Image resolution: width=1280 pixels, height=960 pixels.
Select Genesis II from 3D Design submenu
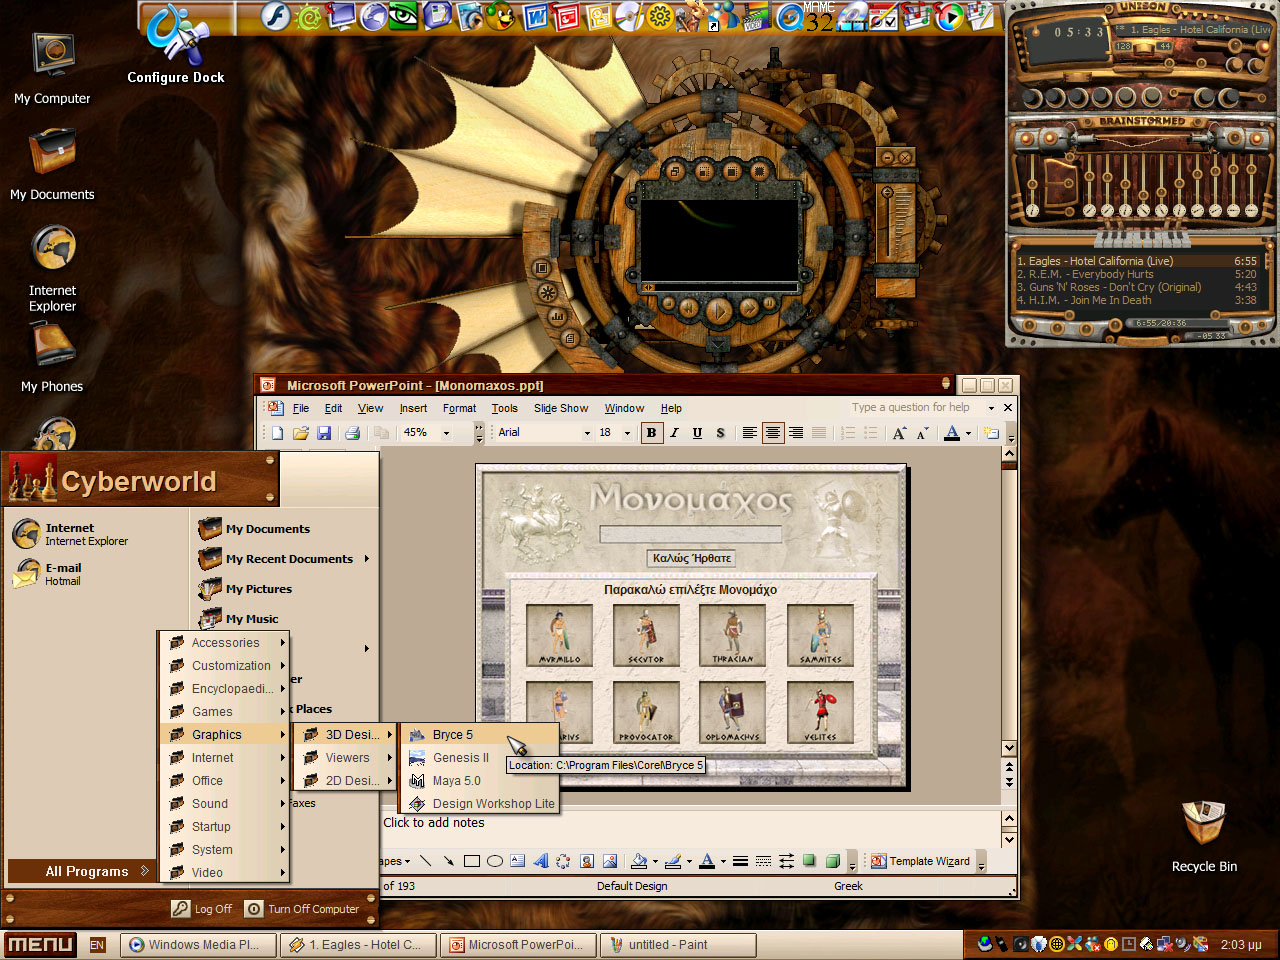tap(479, 758)
